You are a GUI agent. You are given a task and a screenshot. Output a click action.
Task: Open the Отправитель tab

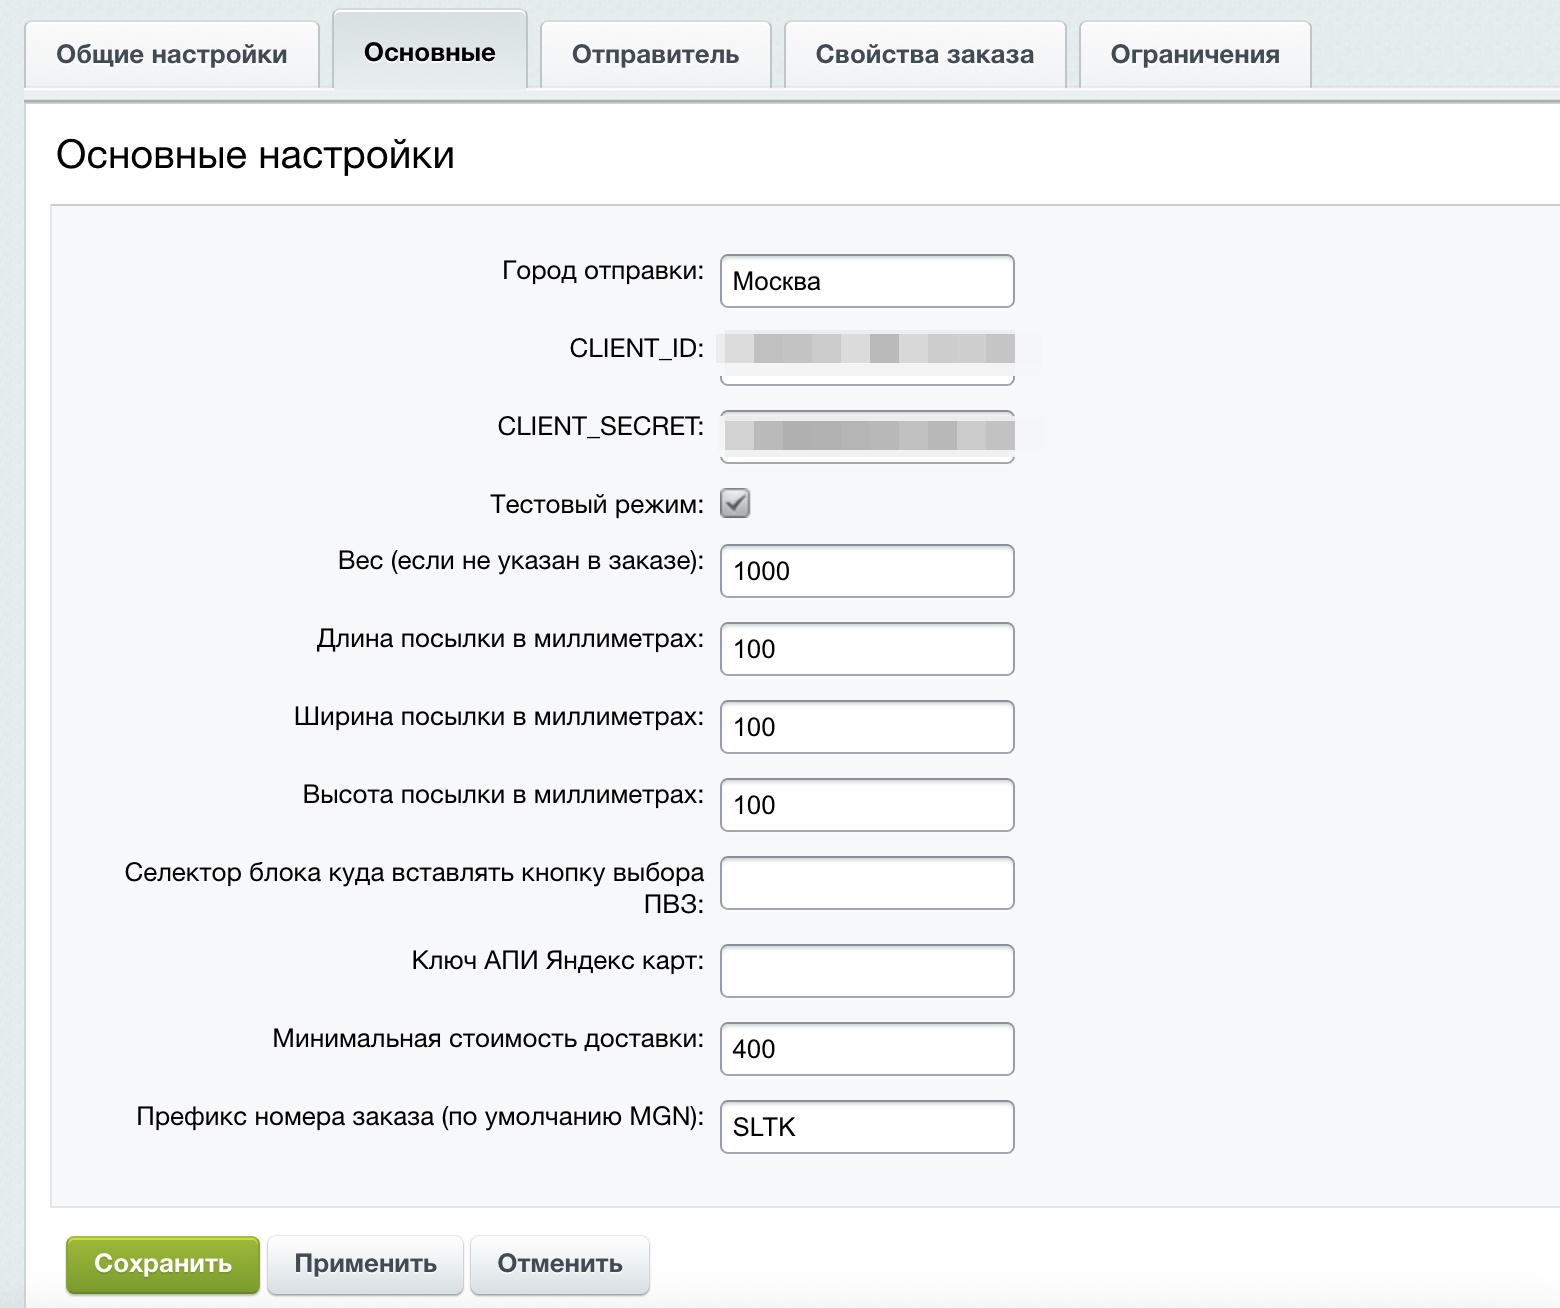[x=655, y=55]
